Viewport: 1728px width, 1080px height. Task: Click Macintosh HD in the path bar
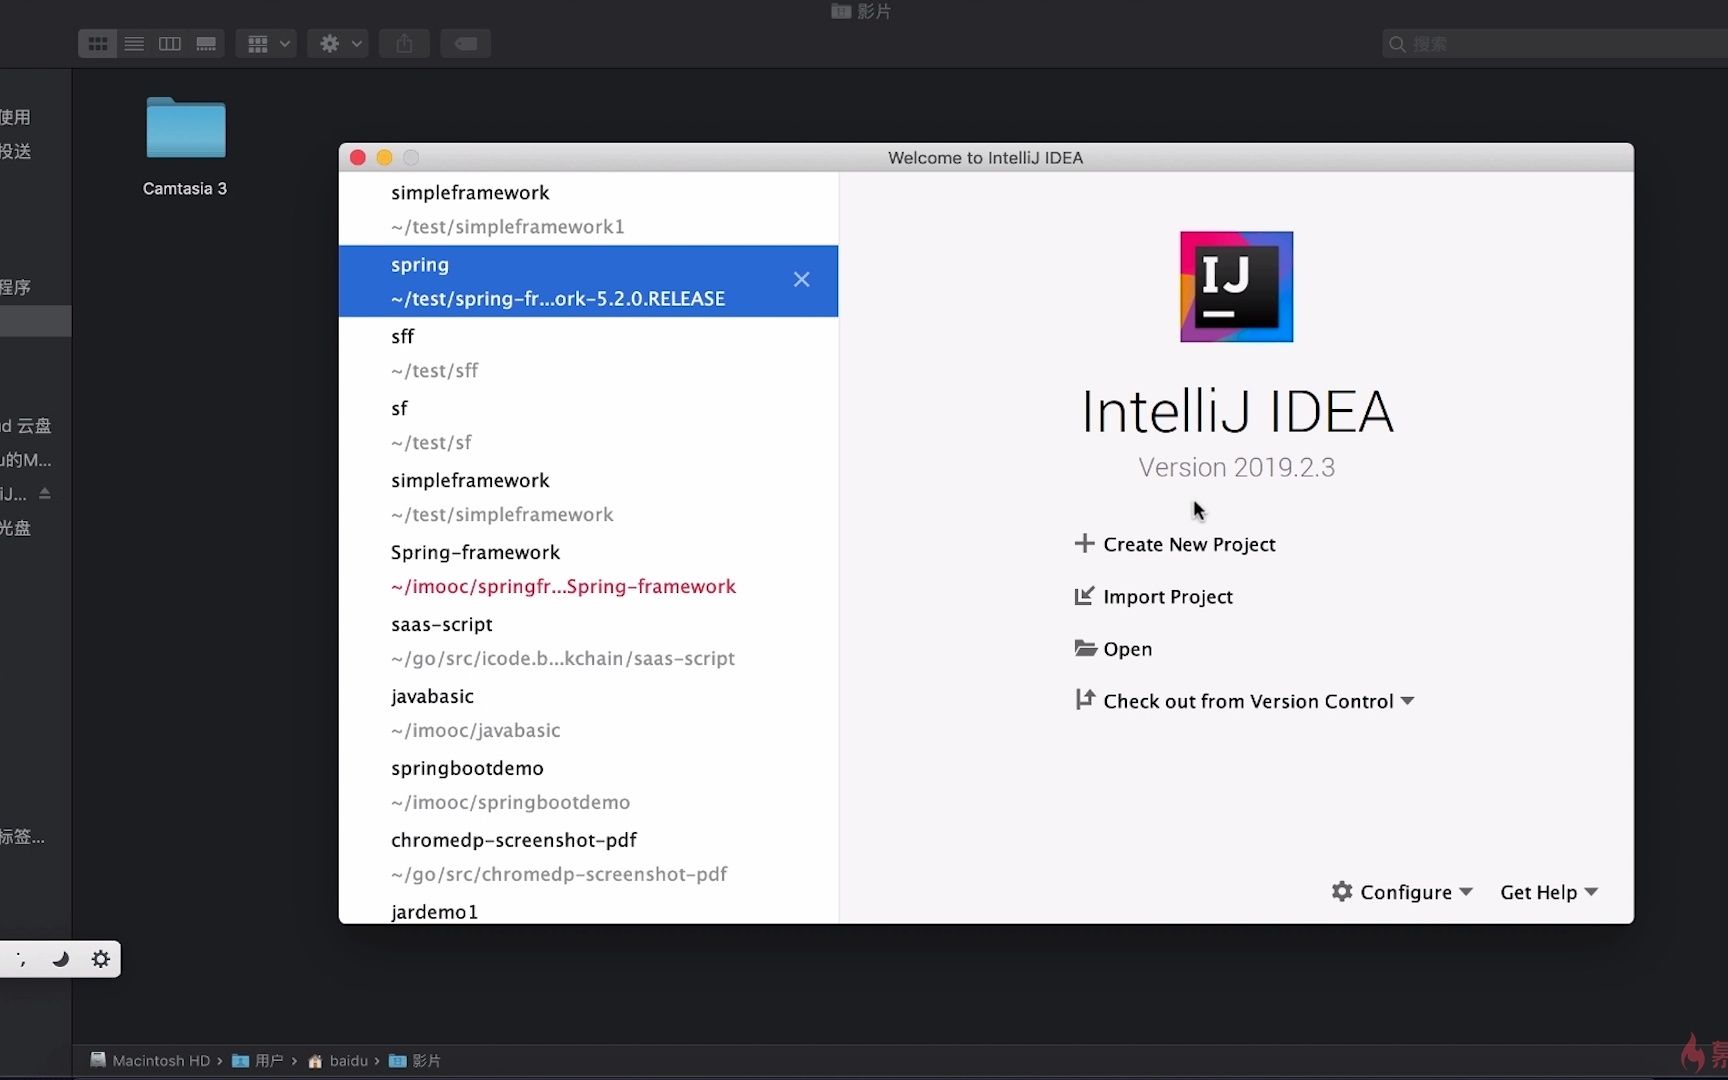click(x=151, y=1060)
